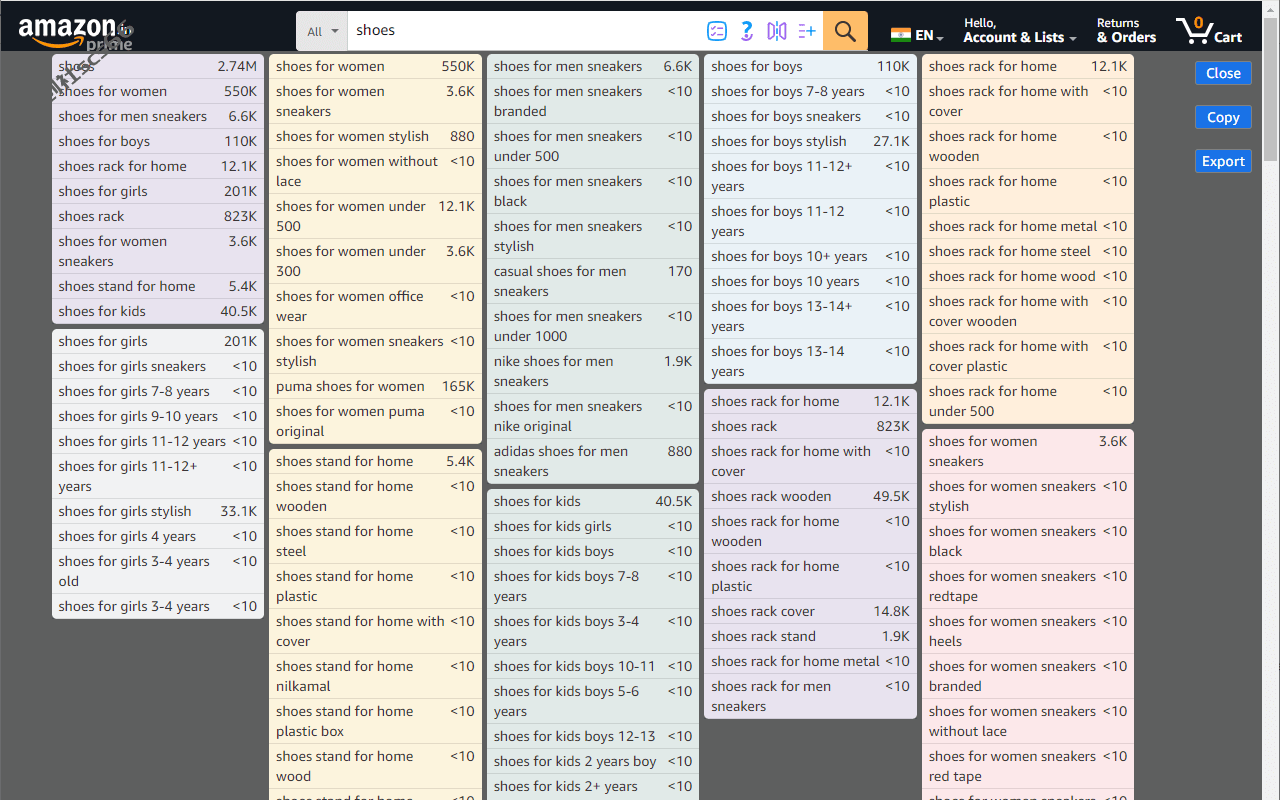Select 'shoes rack stand' keyword

(x=810, y=636)
